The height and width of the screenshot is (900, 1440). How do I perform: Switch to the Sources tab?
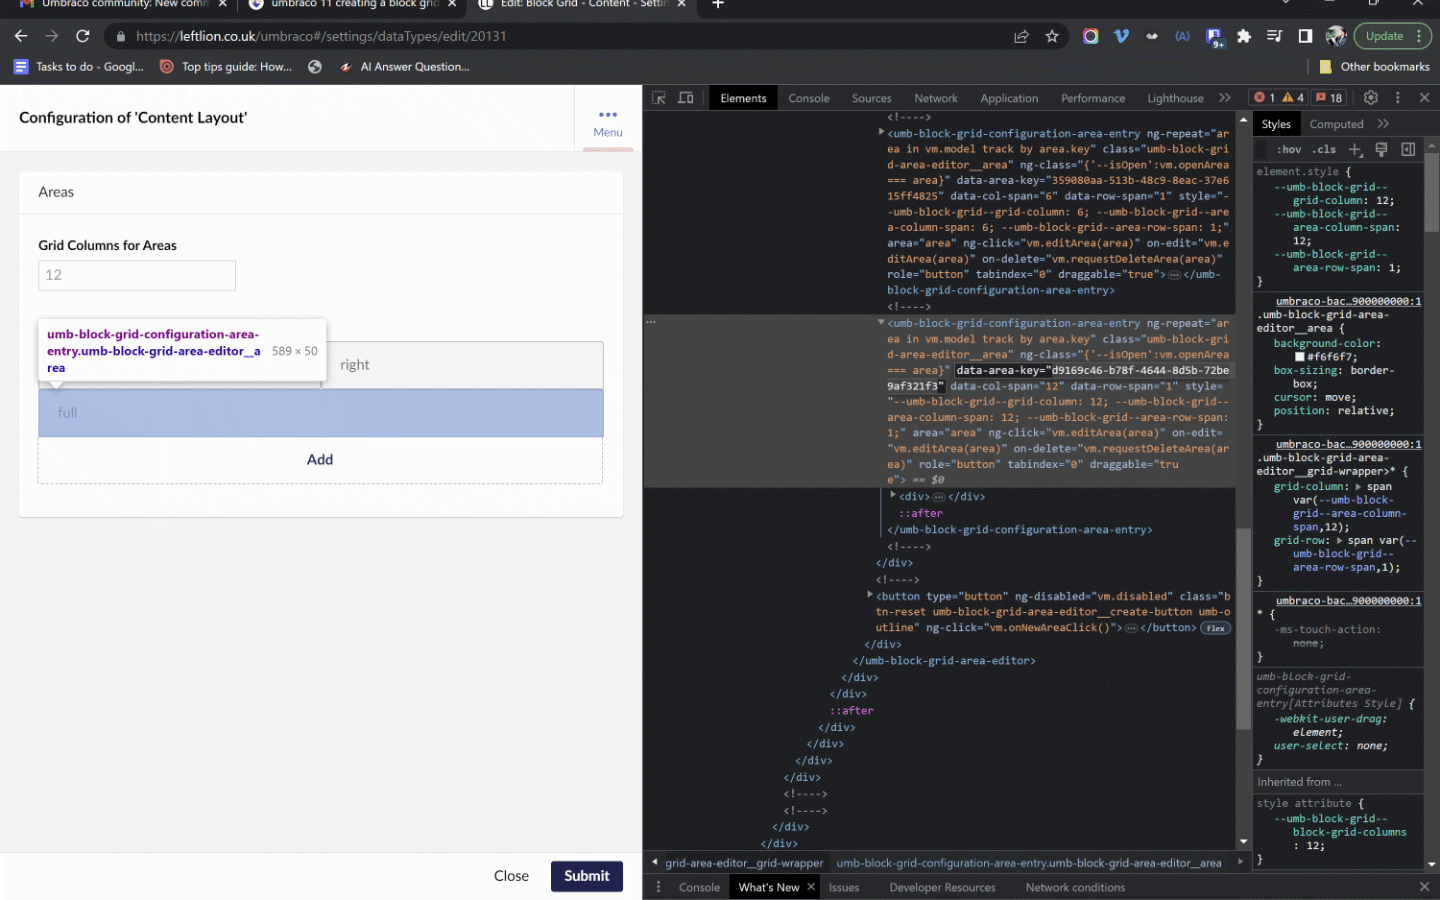pyautogui.click(x=871, y=98)
